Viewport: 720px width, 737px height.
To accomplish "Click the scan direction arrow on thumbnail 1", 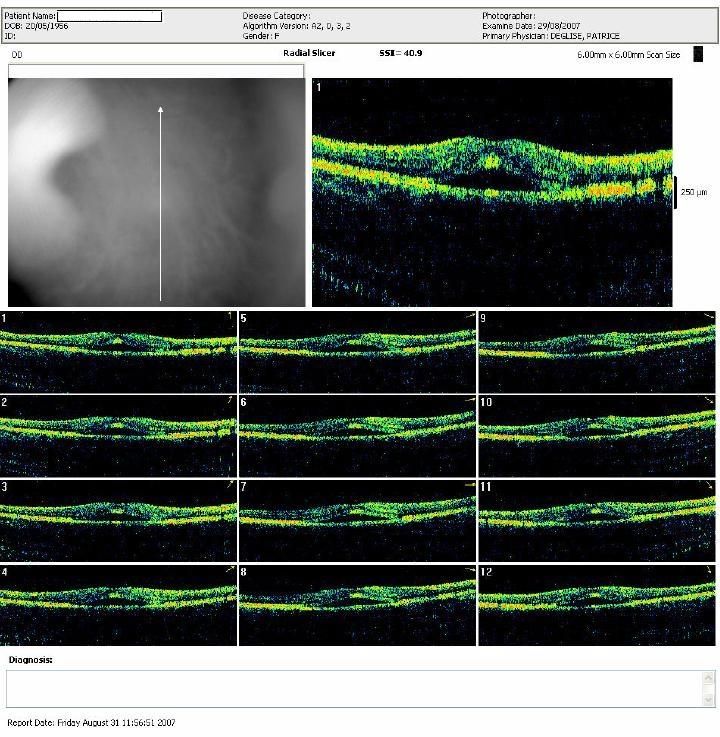I will (x=229, y=317).
